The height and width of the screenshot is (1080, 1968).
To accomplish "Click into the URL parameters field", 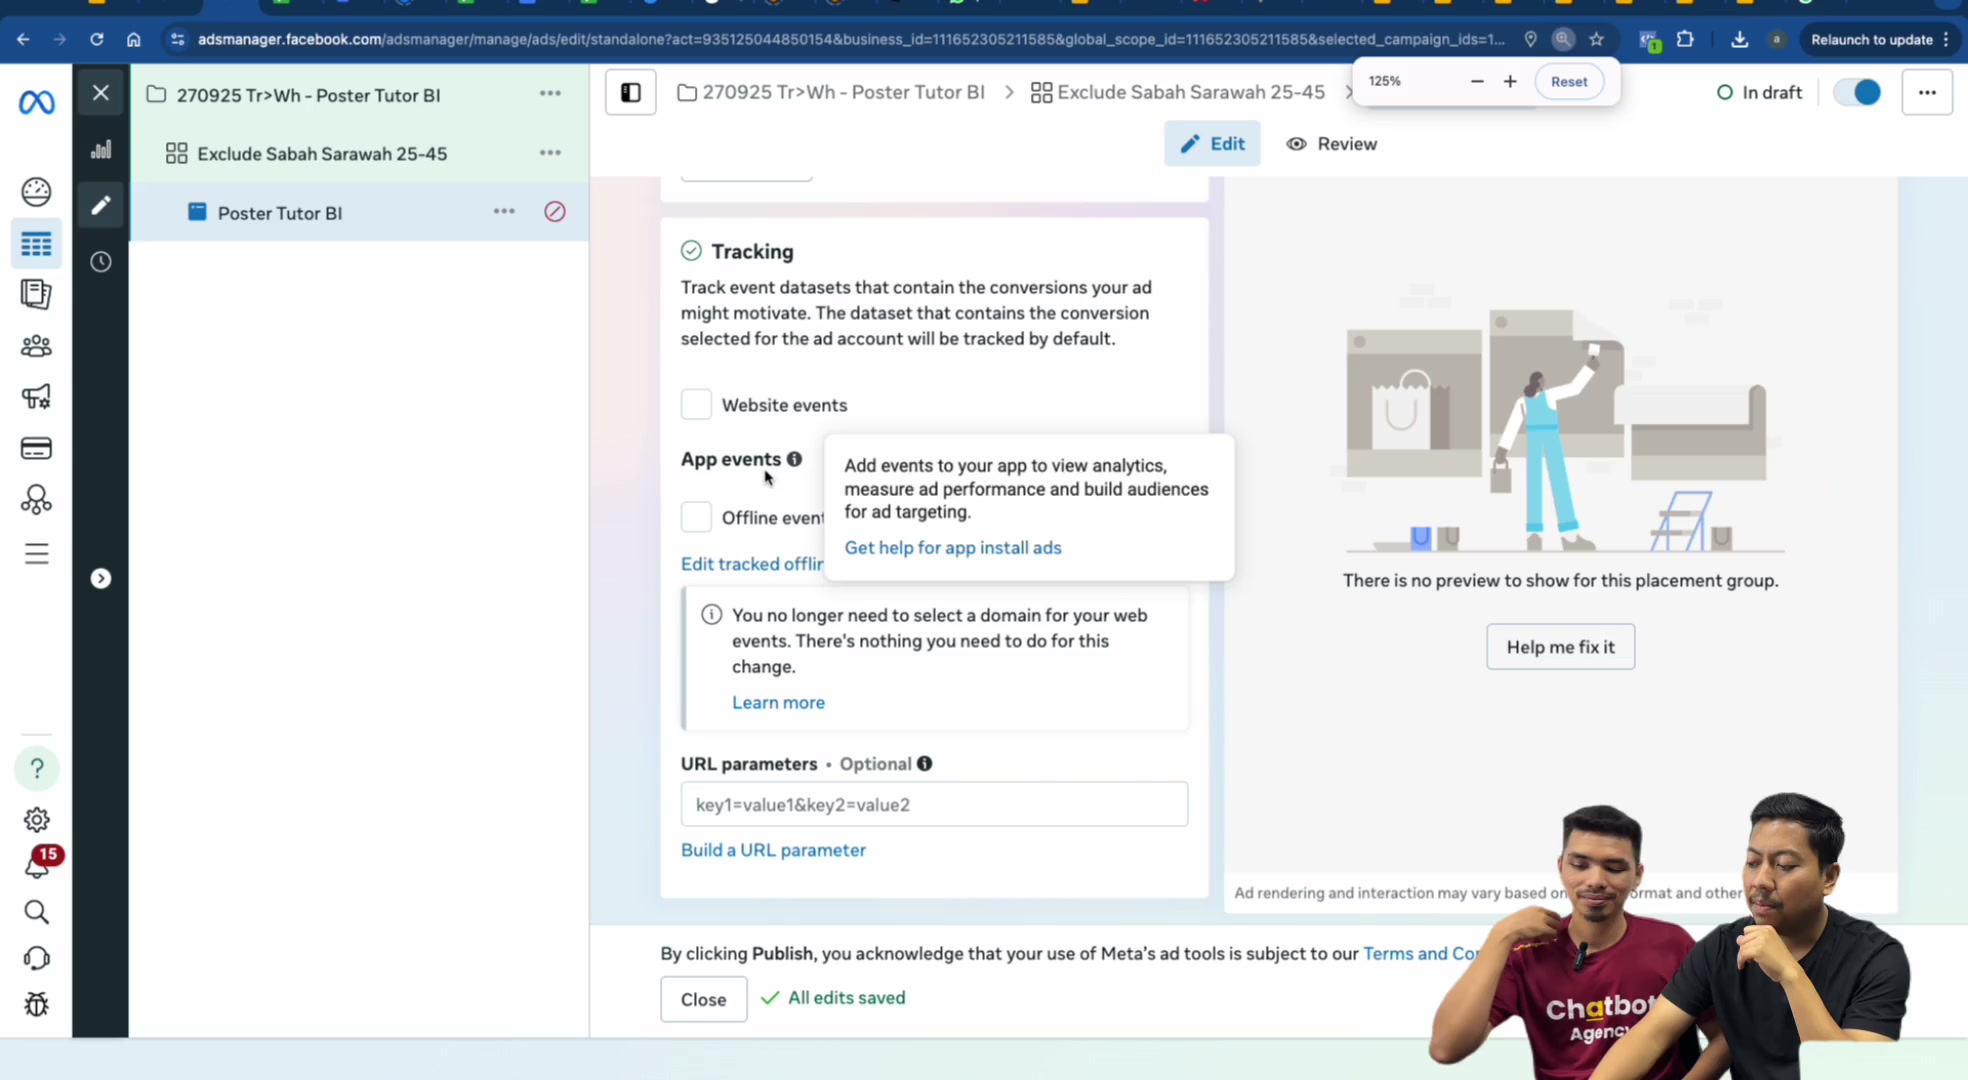I will coord(934,804).
